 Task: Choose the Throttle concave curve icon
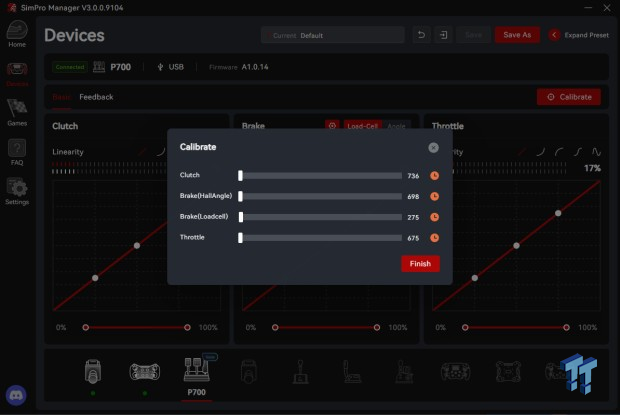click(x=541, y=152)
